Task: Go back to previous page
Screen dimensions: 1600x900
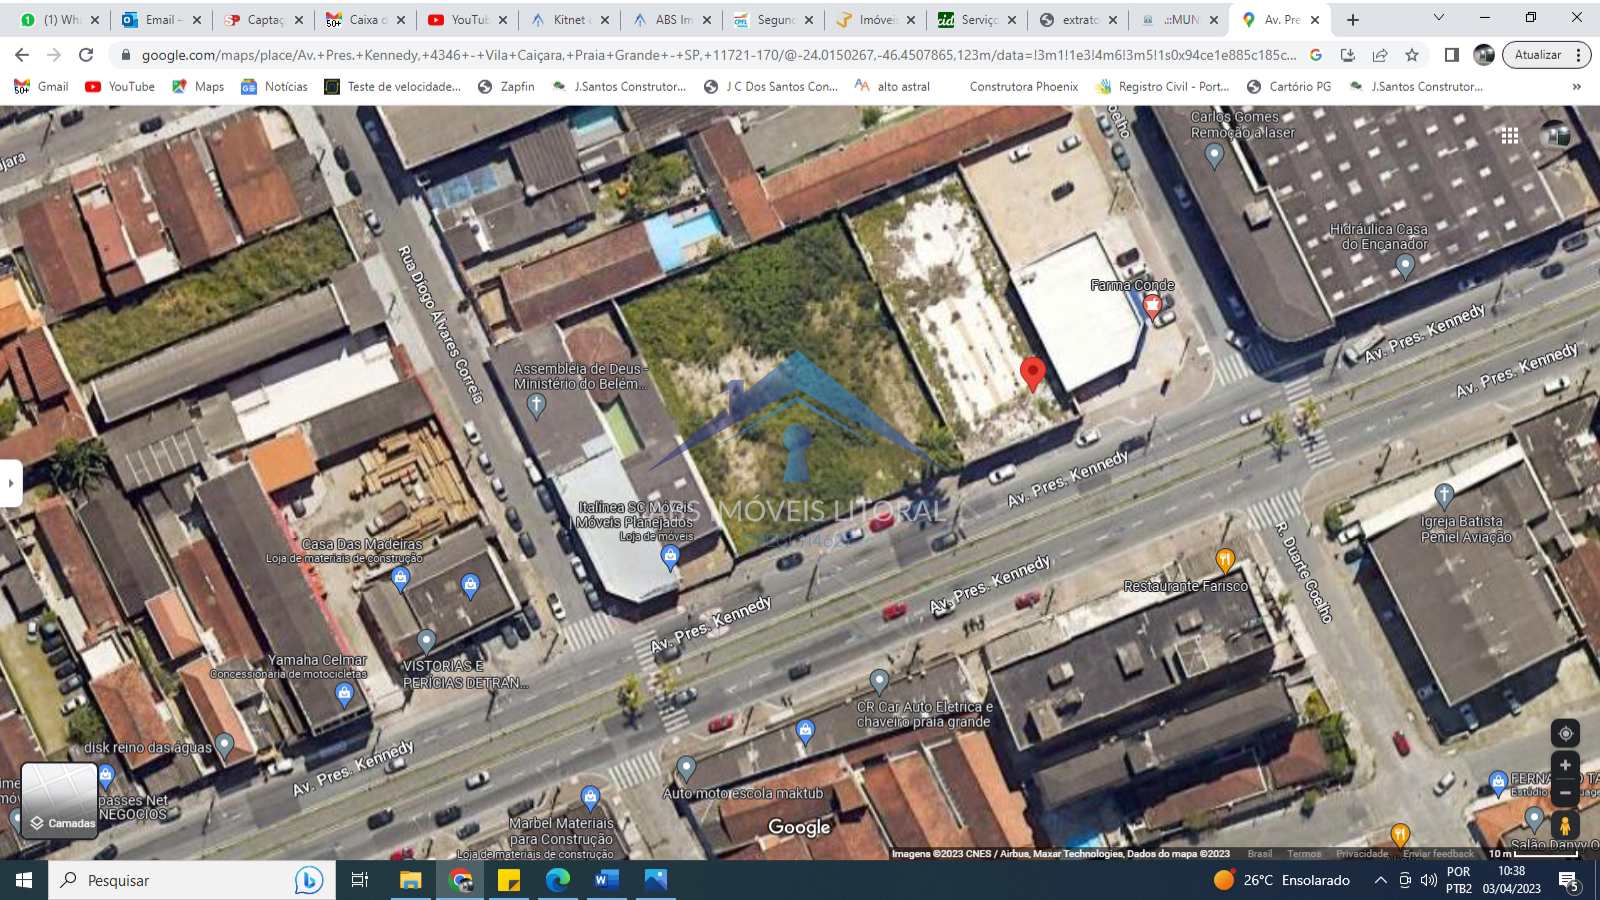Action: click(x=22, y=55)
